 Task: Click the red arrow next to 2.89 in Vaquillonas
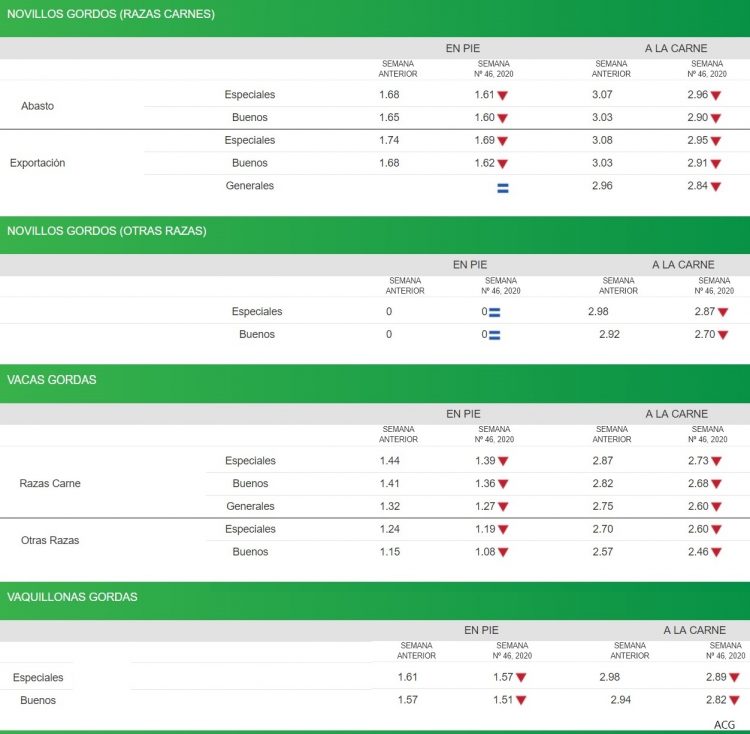point(734,678)
